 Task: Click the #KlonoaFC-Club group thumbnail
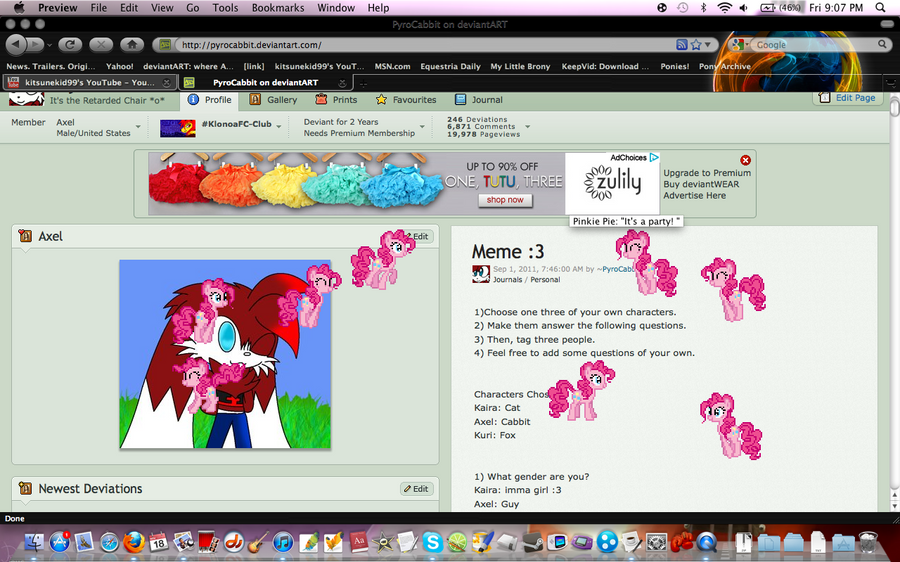click(177, 128)
